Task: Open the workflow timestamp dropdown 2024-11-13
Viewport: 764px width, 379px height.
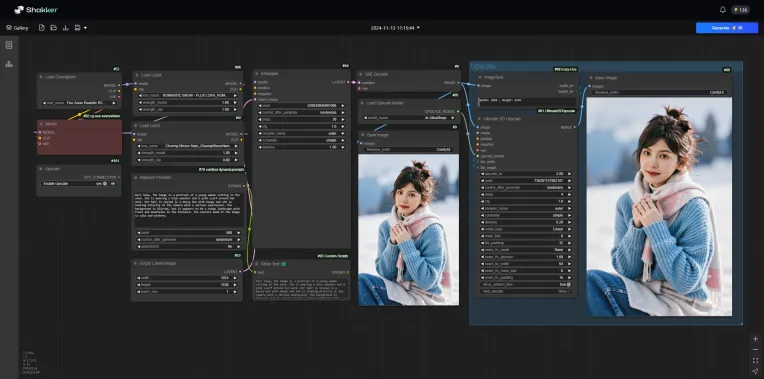Action: tap(395, 28)
